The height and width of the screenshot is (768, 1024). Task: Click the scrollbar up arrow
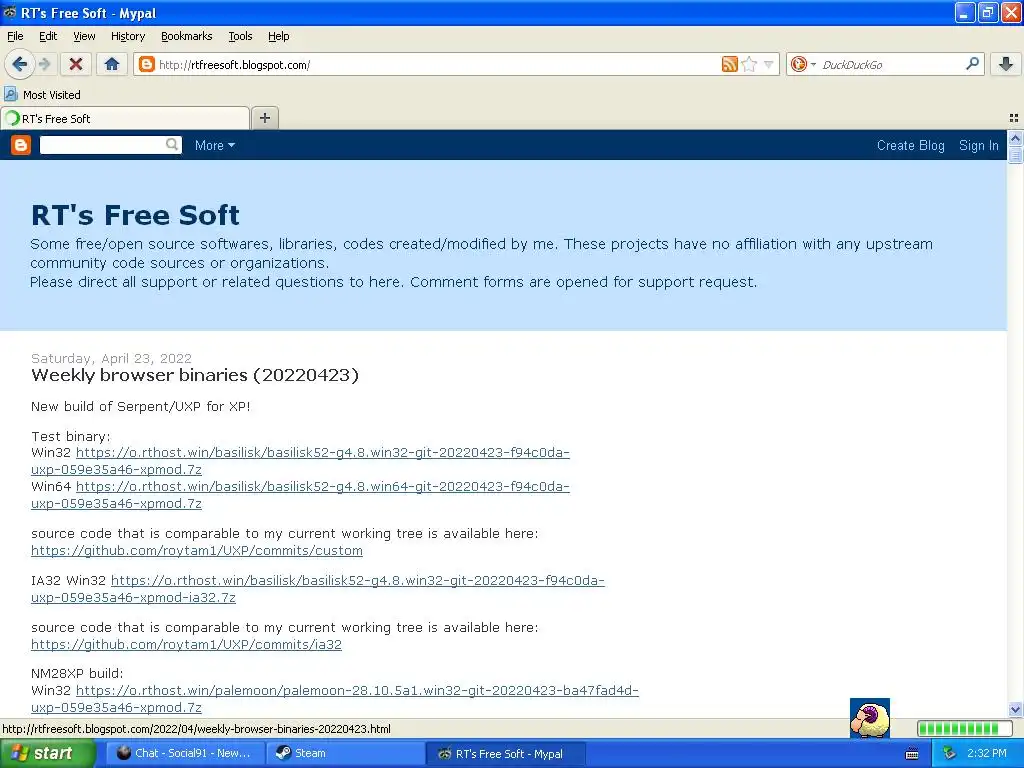(1015, 138)
